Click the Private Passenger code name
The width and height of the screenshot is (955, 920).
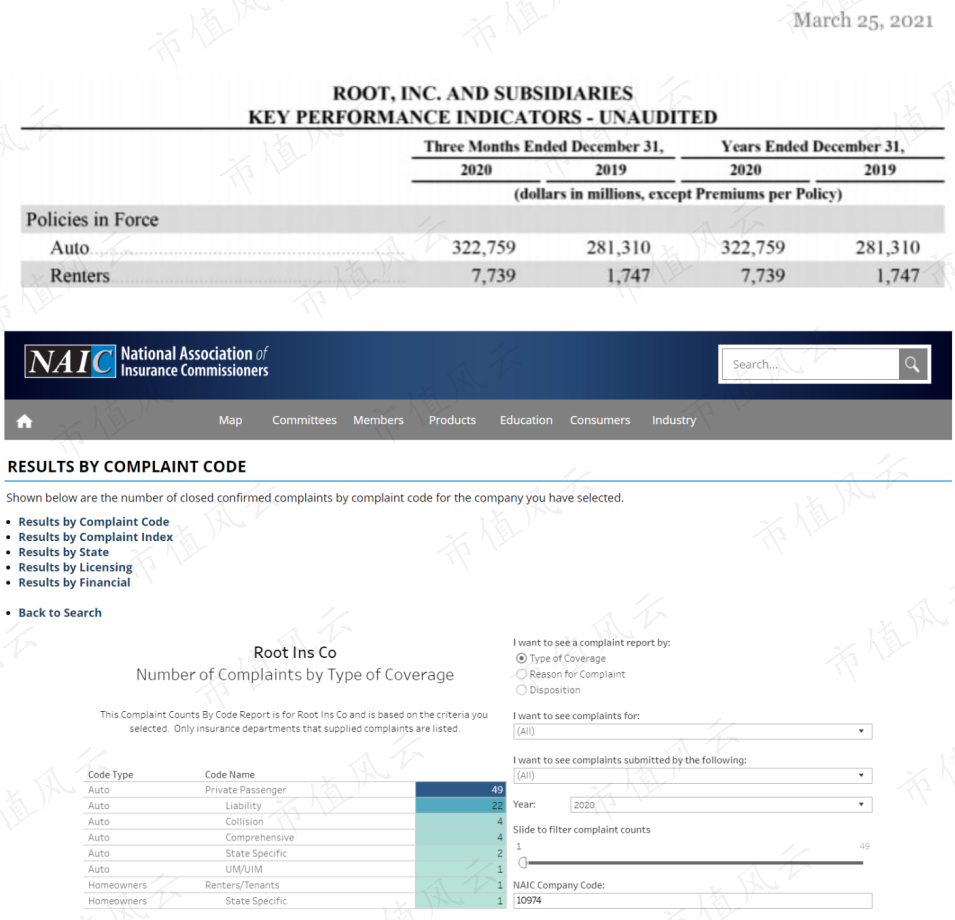click(x=245, y=790)
